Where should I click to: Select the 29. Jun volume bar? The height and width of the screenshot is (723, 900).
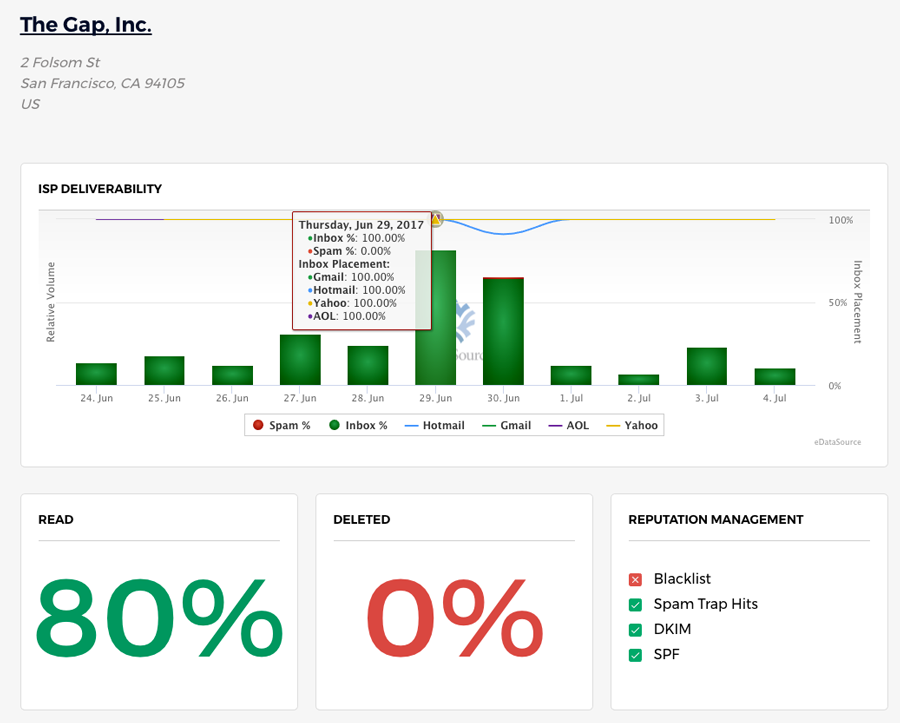pos(436,317)
